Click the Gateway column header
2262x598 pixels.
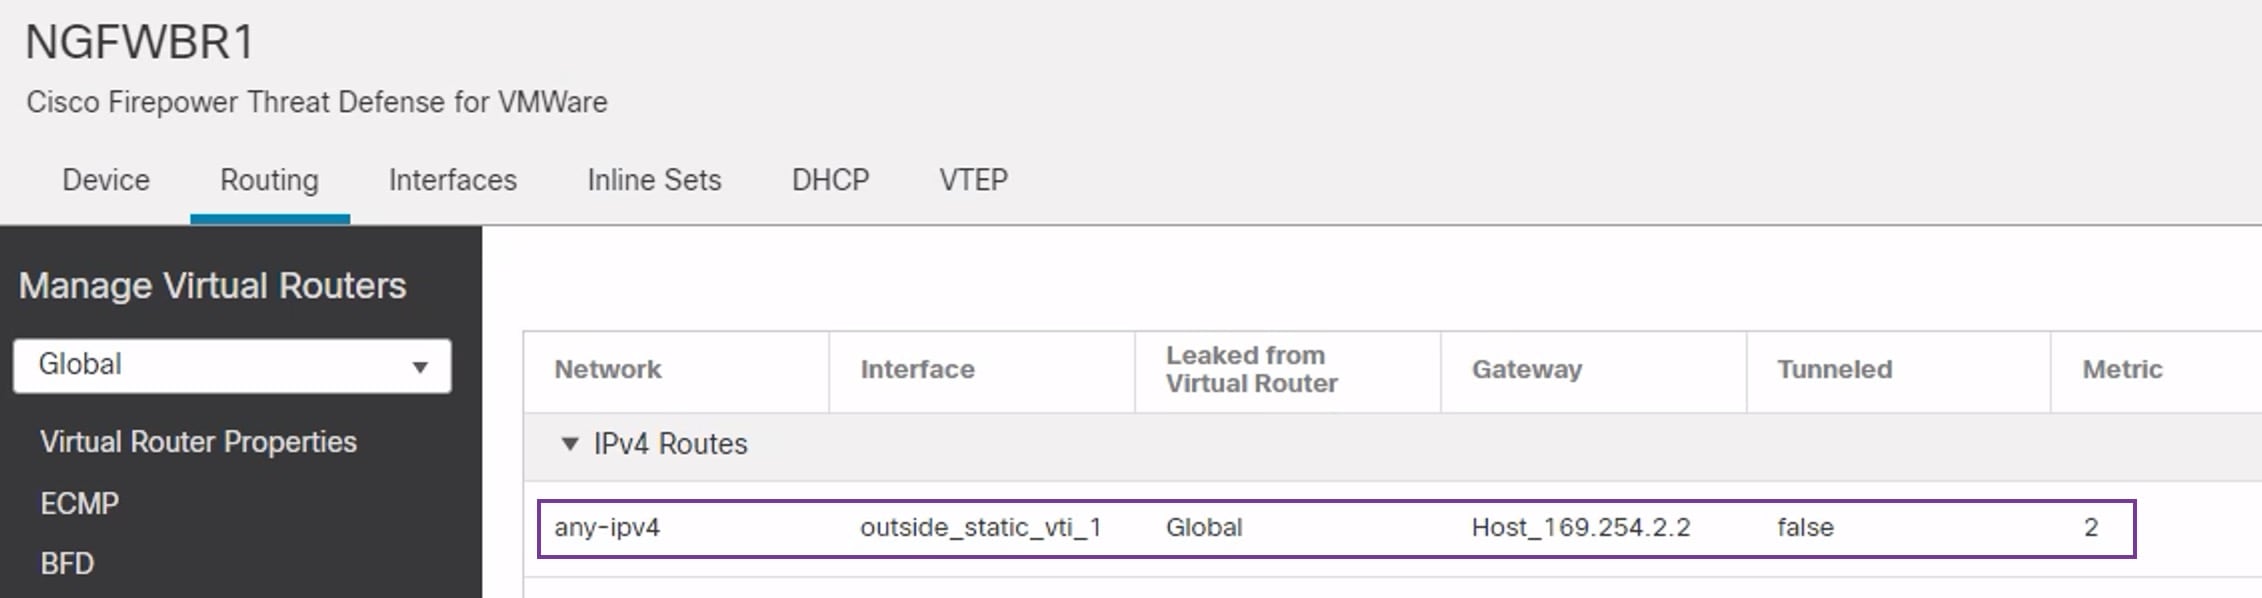(x=1527, y=369)
